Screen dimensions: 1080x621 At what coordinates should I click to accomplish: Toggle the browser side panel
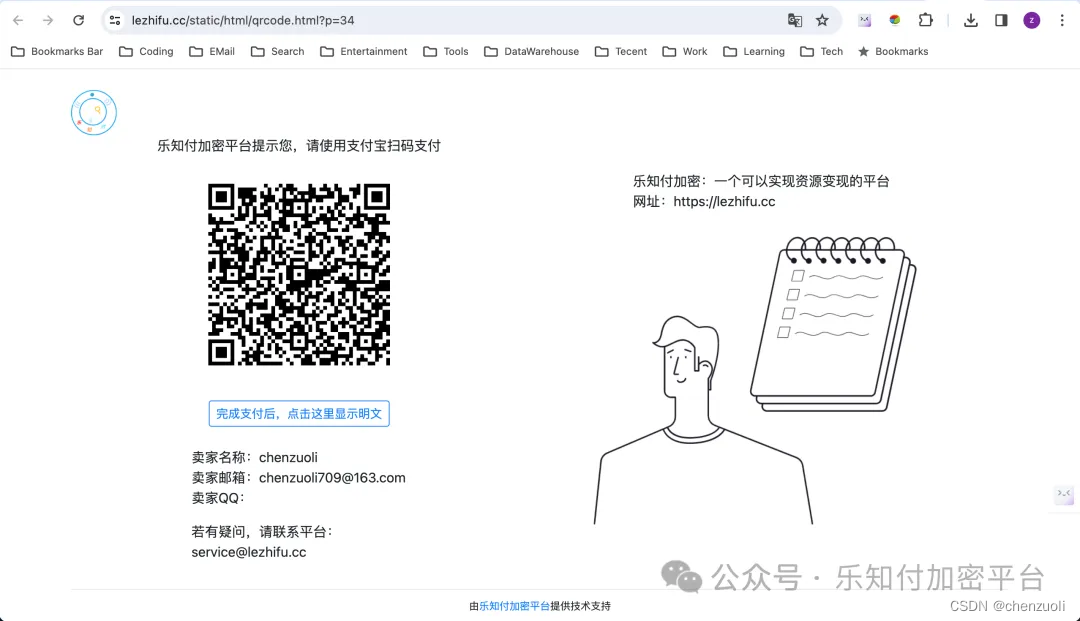[1001, 21]
